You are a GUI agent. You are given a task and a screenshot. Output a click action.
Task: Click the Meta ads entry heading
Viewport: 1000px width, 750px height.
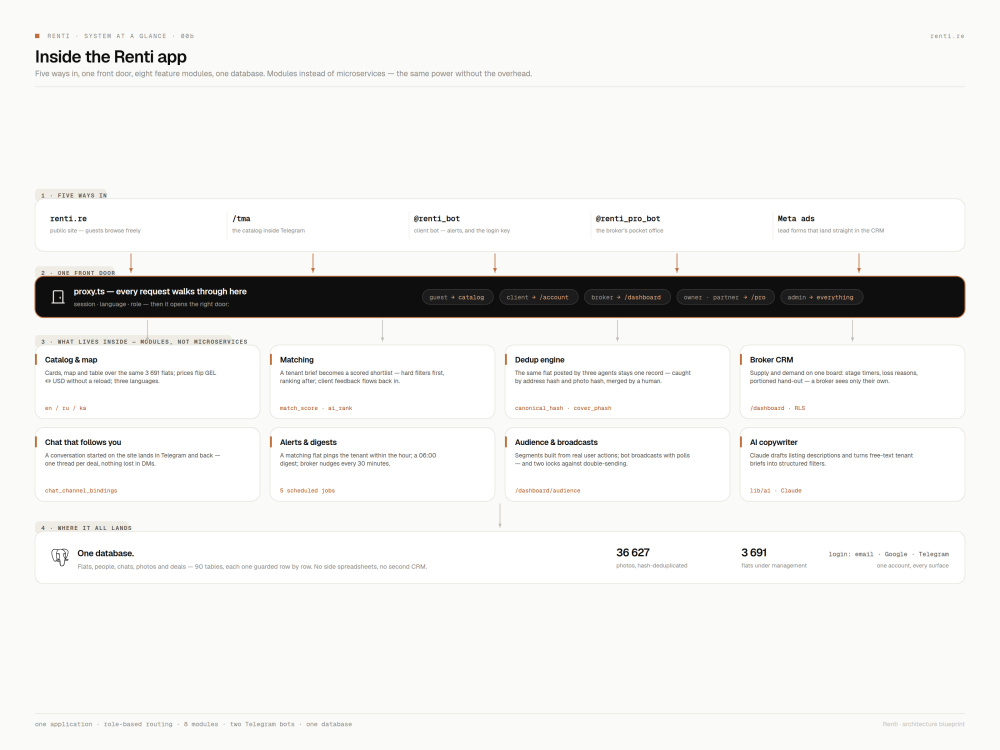pos(796,219)
